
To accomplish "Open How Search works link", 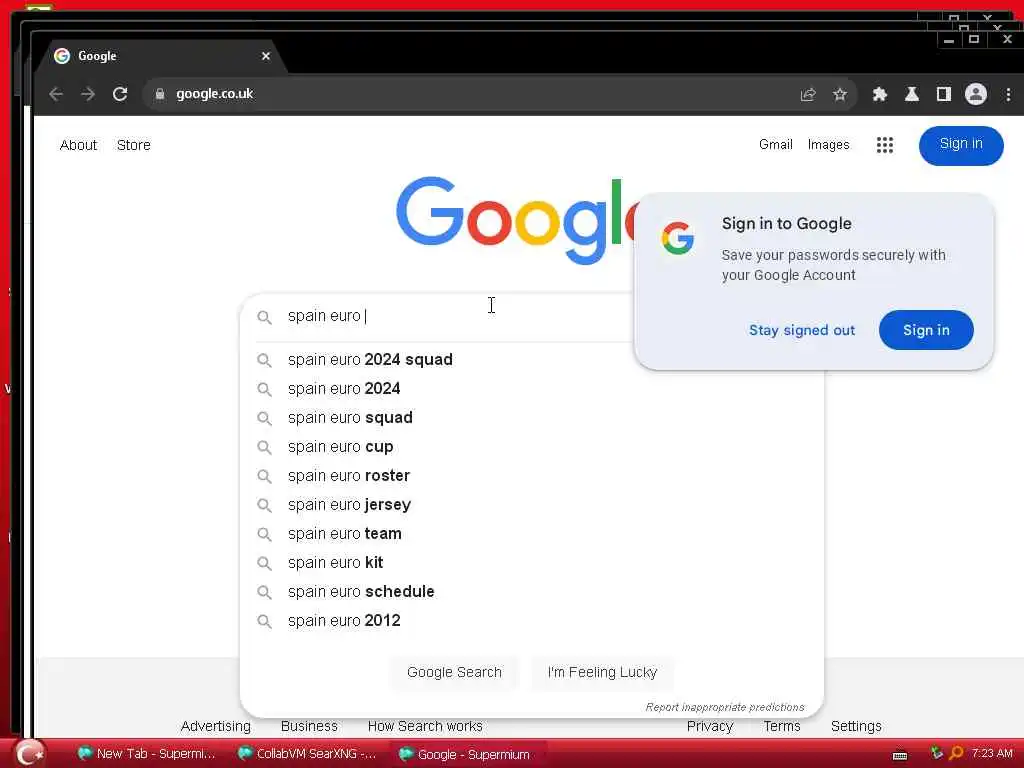I will coord(425,726).
